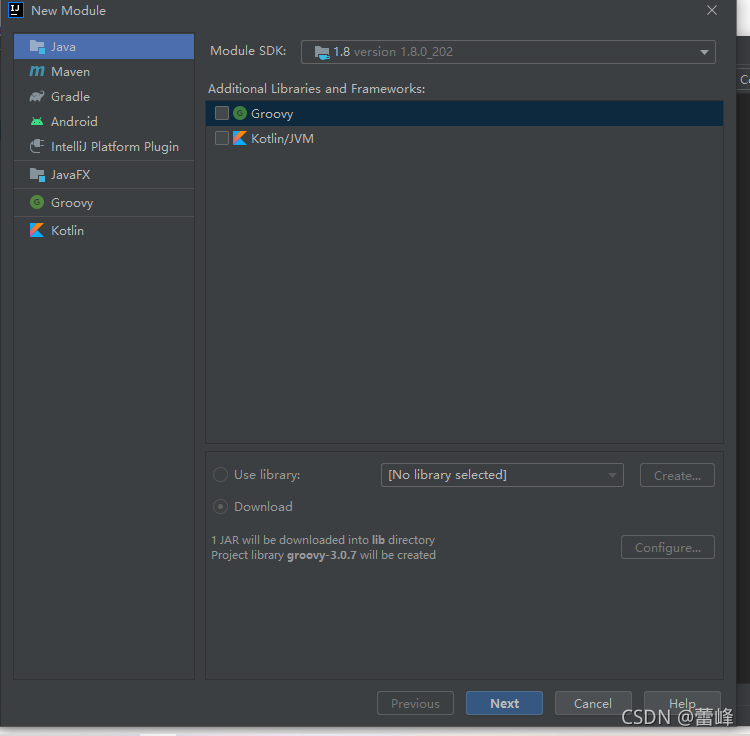
Task: Choose the Android module type
Action: pyautogui.click(x=104, y=121)
